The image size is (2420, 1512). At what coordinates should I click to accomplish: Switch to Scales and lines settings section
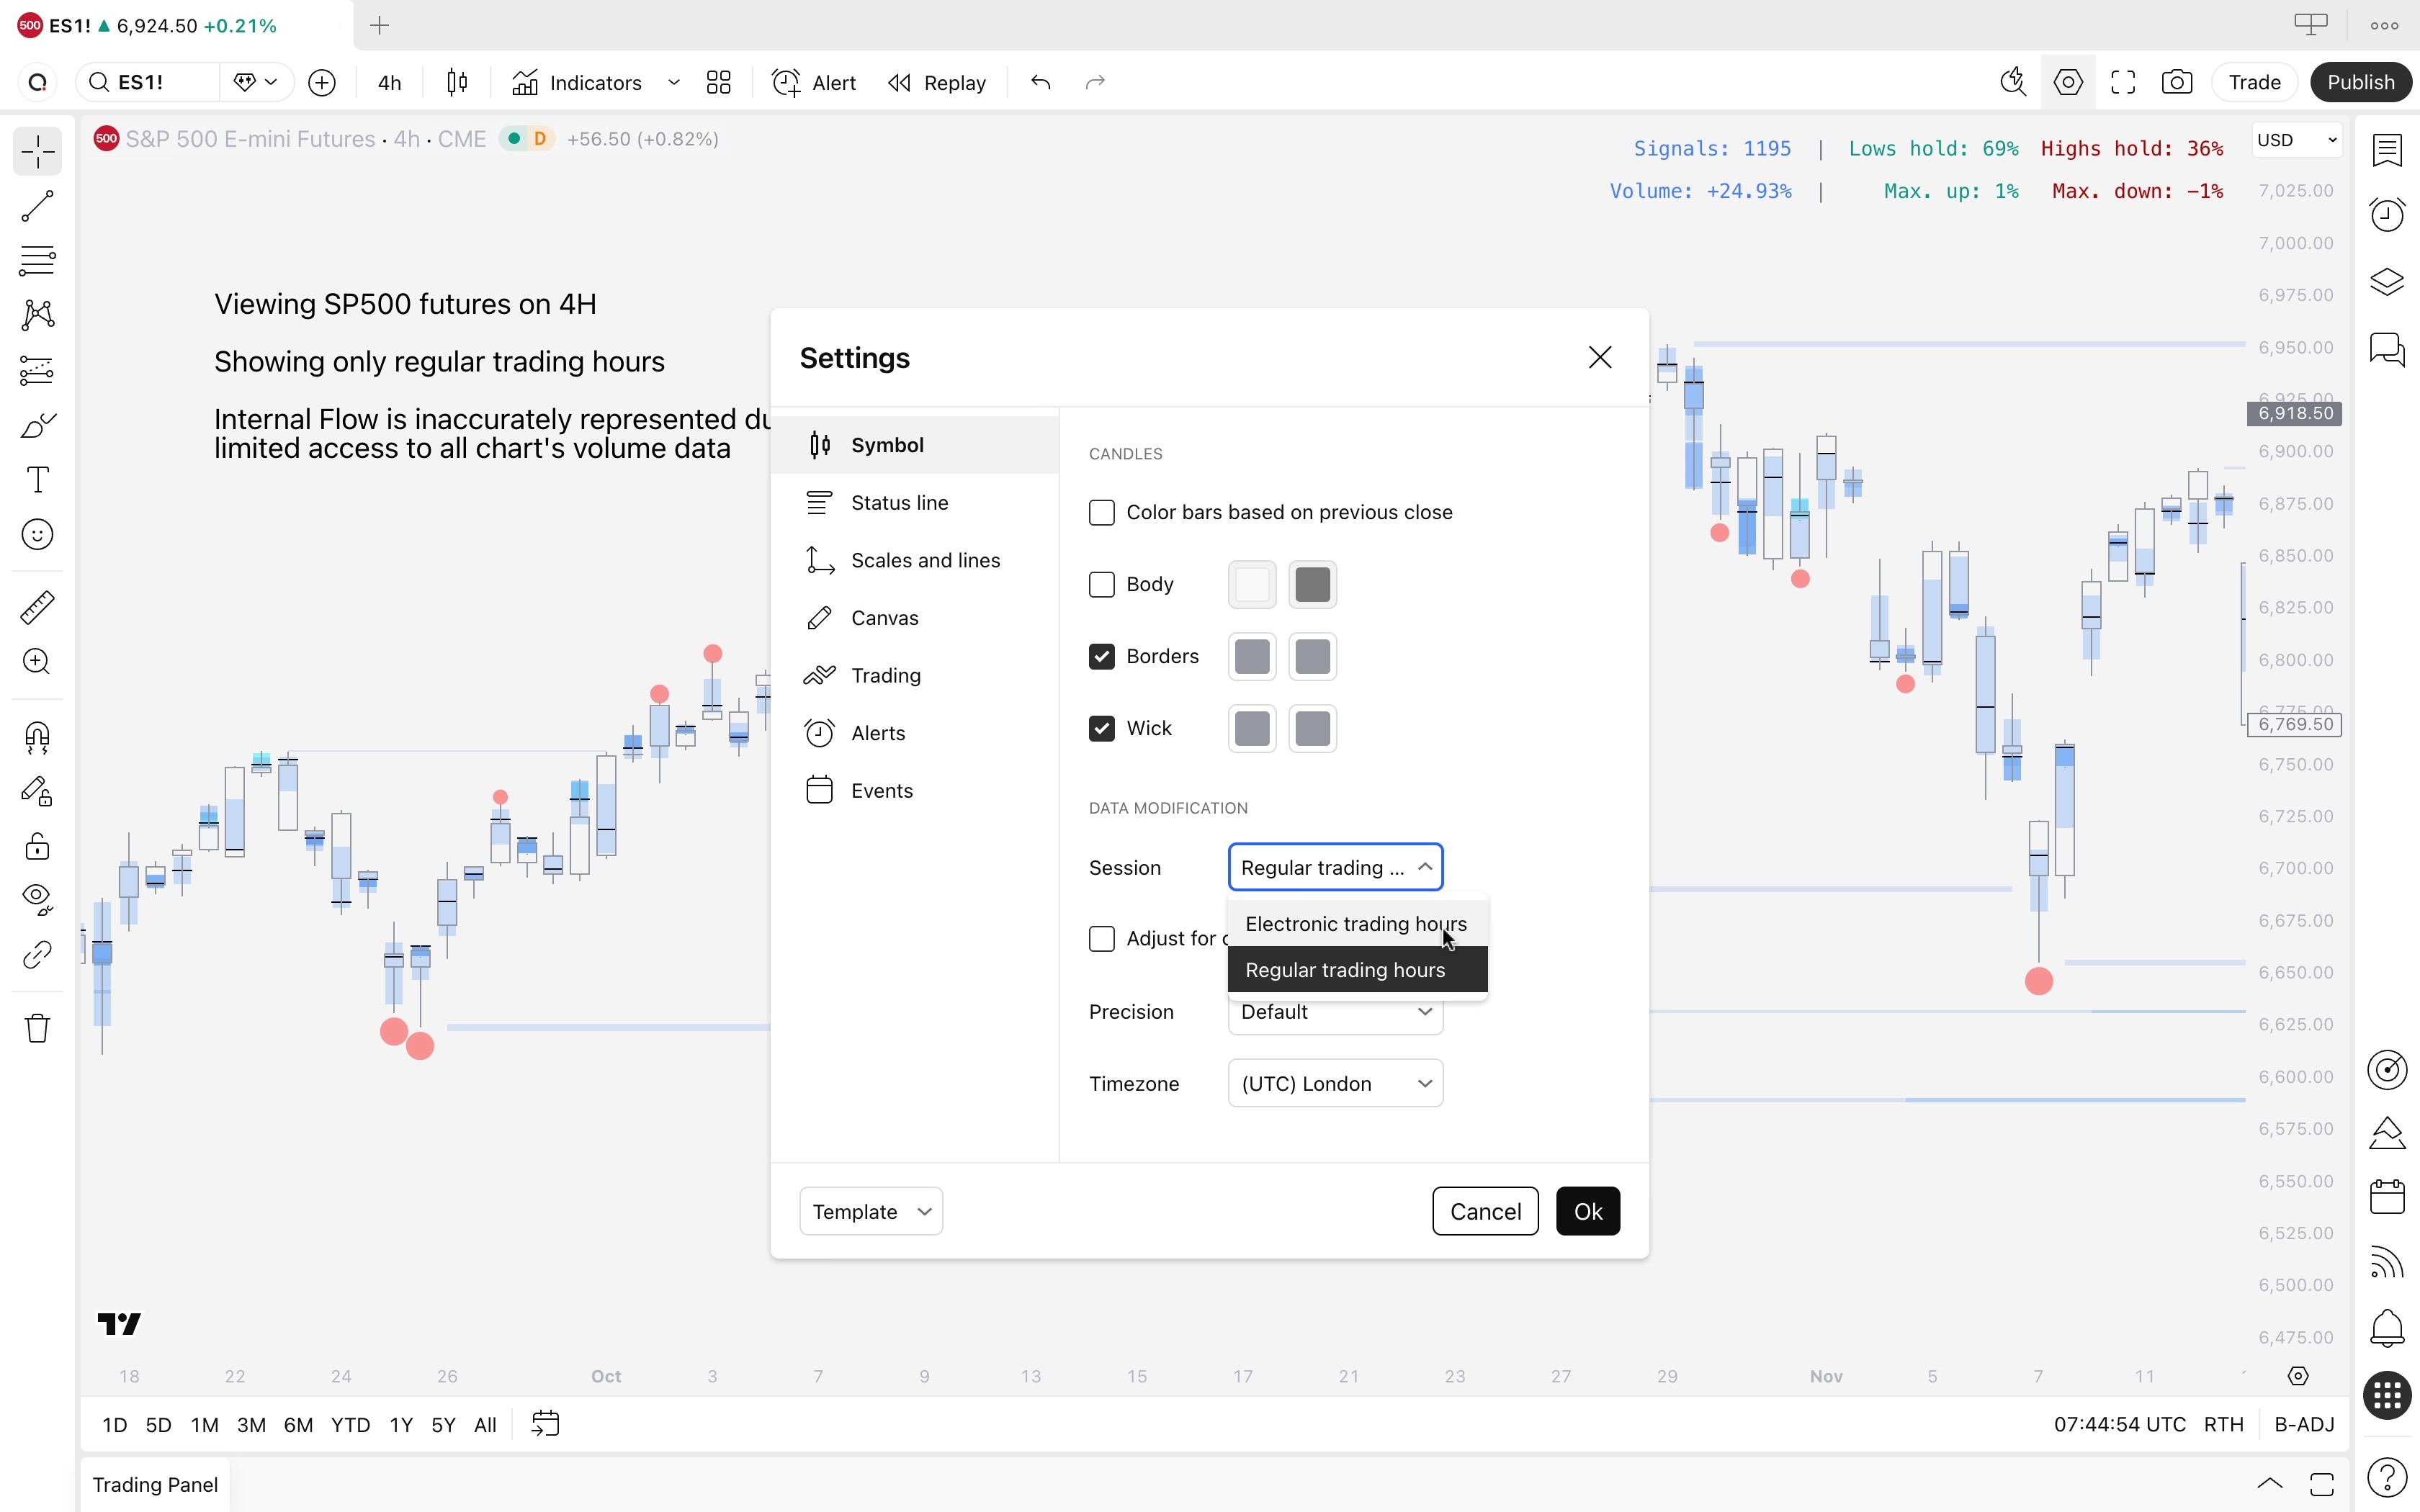[924, 560]
